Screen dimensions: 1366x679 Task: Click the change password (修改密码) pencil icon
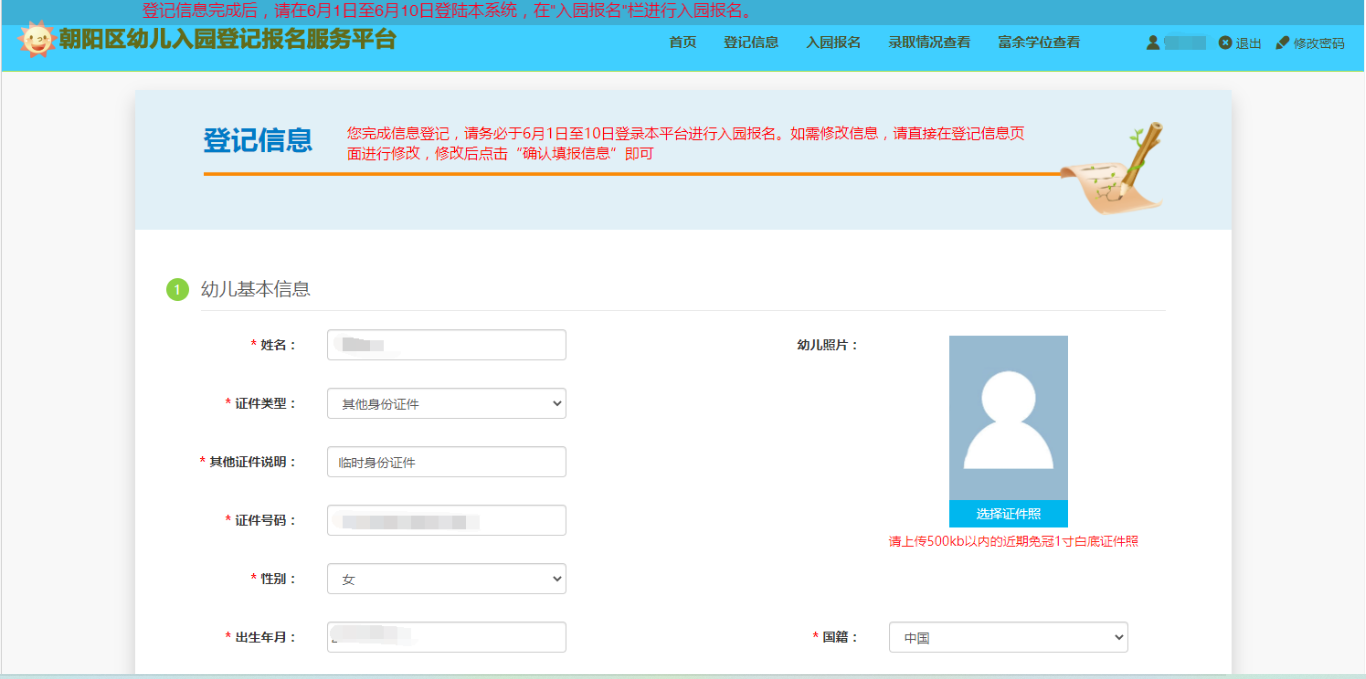1282,43
